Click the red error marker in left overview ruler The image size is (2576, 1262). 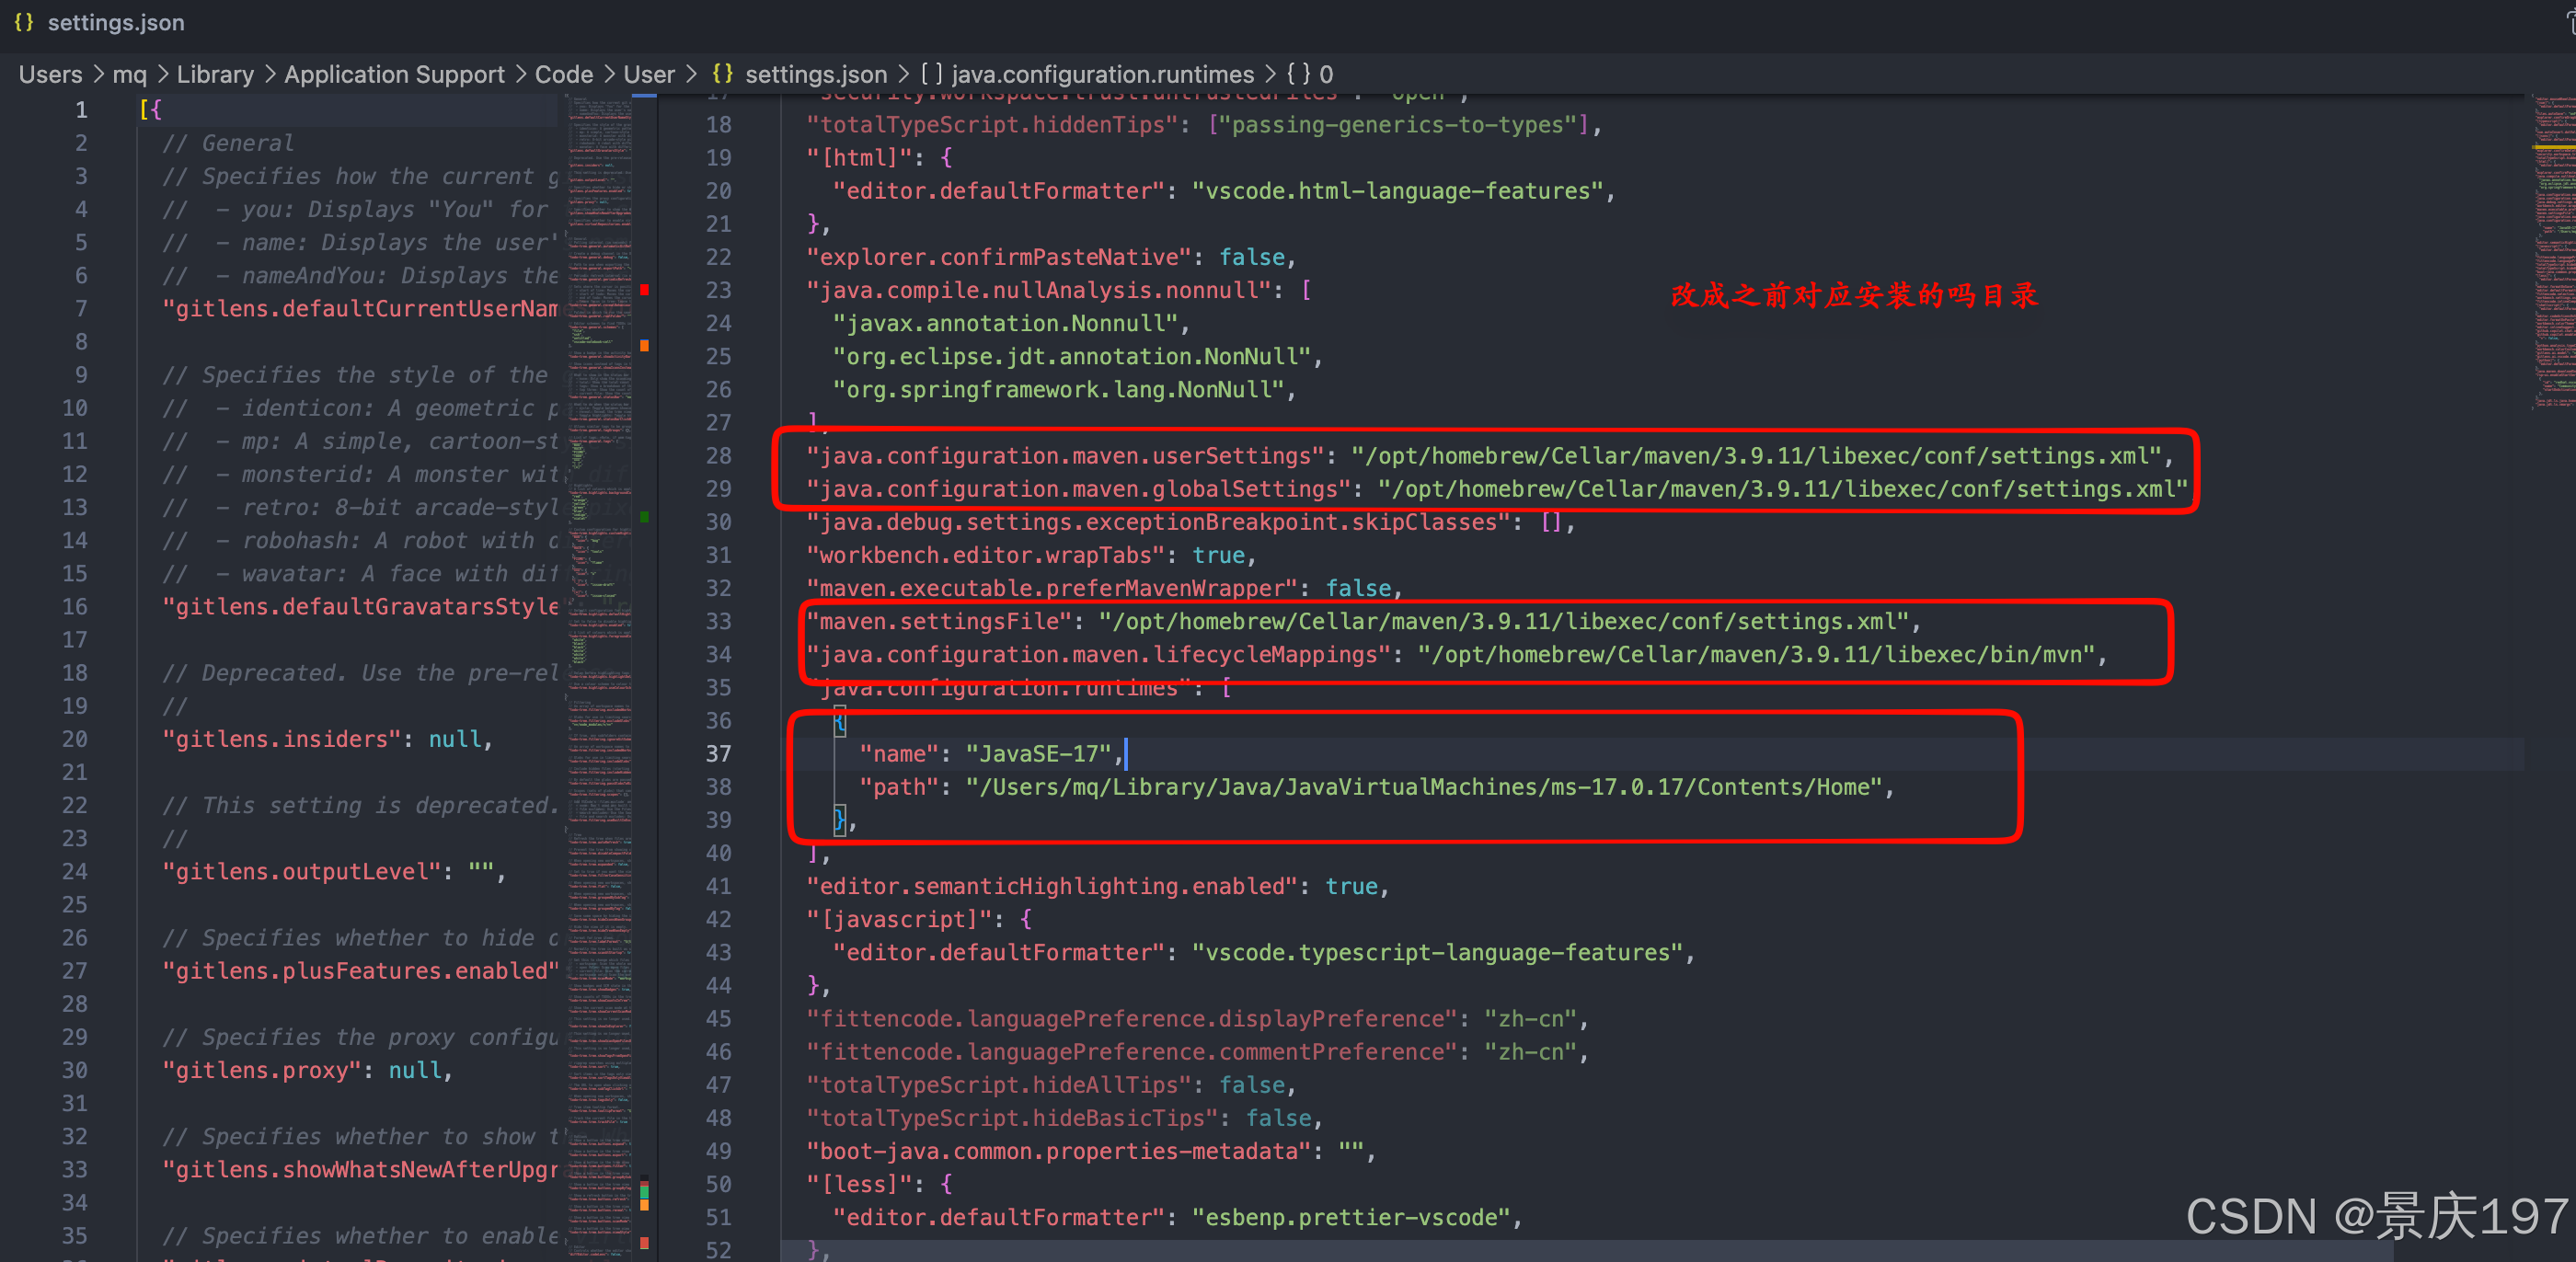coord(644,290)
